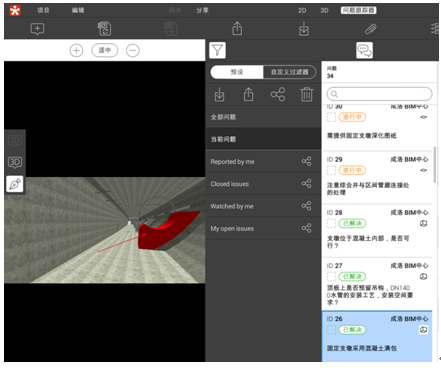
Task: Select the 当前问题 filter
Action: (263, 139)
